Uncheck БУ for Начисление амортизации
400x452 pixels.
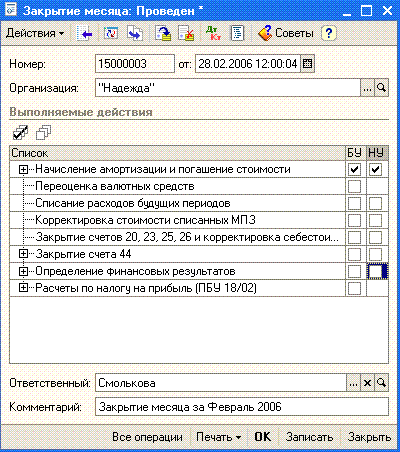[x=354, y=170]
